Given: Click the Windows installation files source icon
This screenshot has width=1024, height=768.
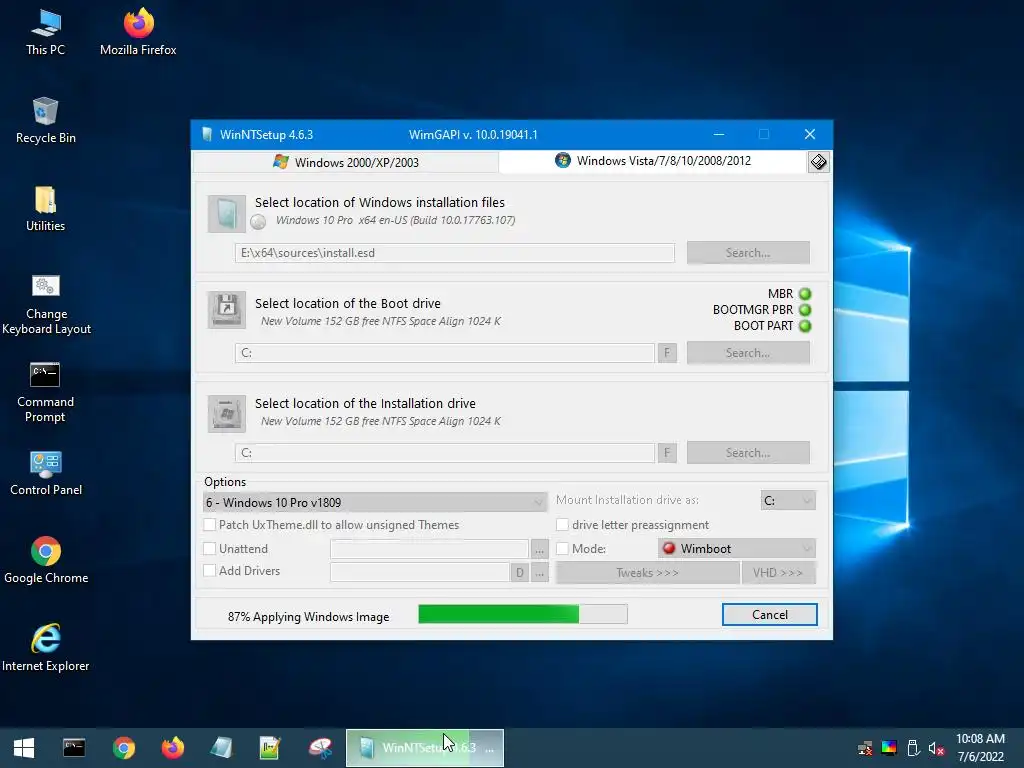Looking at the screenshot, I should 227,214.
